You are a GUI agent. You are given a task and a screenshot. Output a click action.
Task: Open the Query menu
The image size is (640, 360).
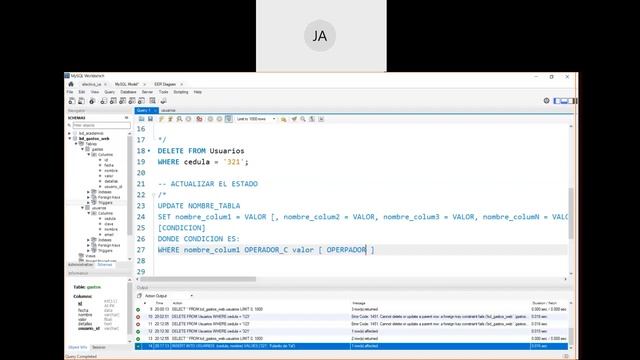click(x=109, y=92)
